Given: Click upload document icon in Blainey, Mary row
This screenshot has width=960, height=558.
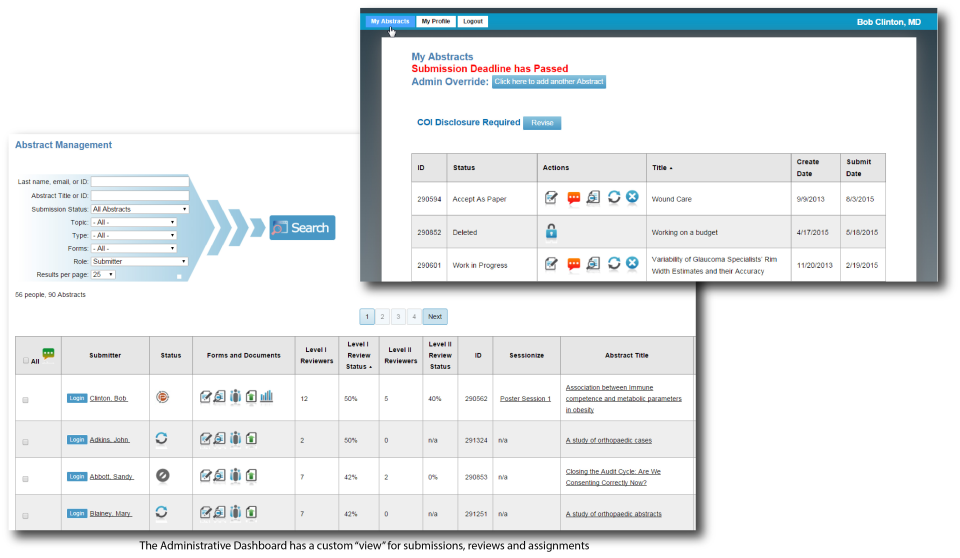Looking at the screenshot, I should pyautogui.click(x=251, y=512).
